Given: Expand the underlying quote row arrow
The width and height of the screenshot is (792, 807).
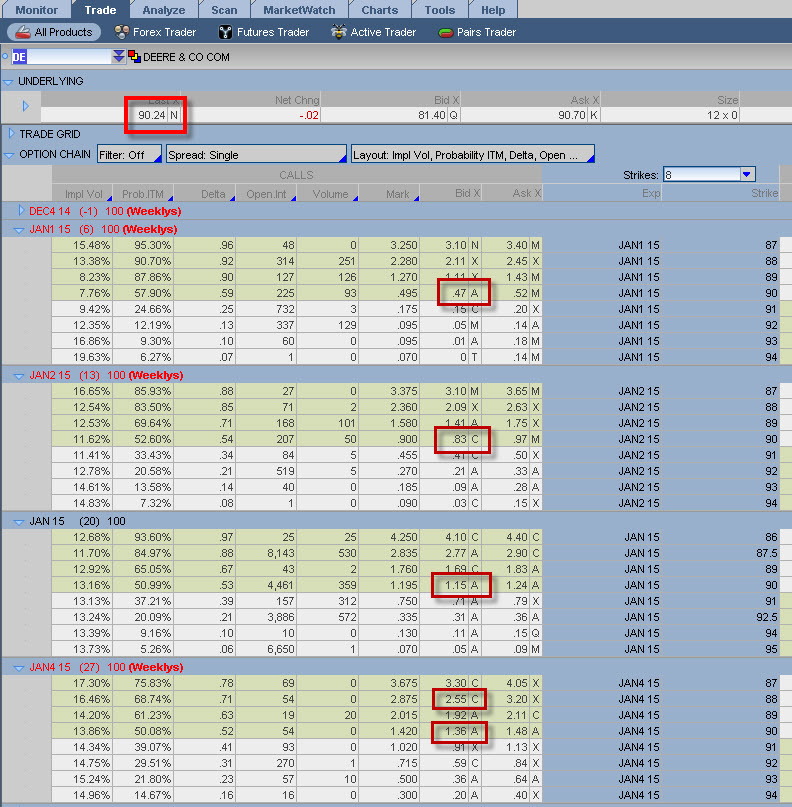Looking at the screenshot, I should [x=26, y=106].
